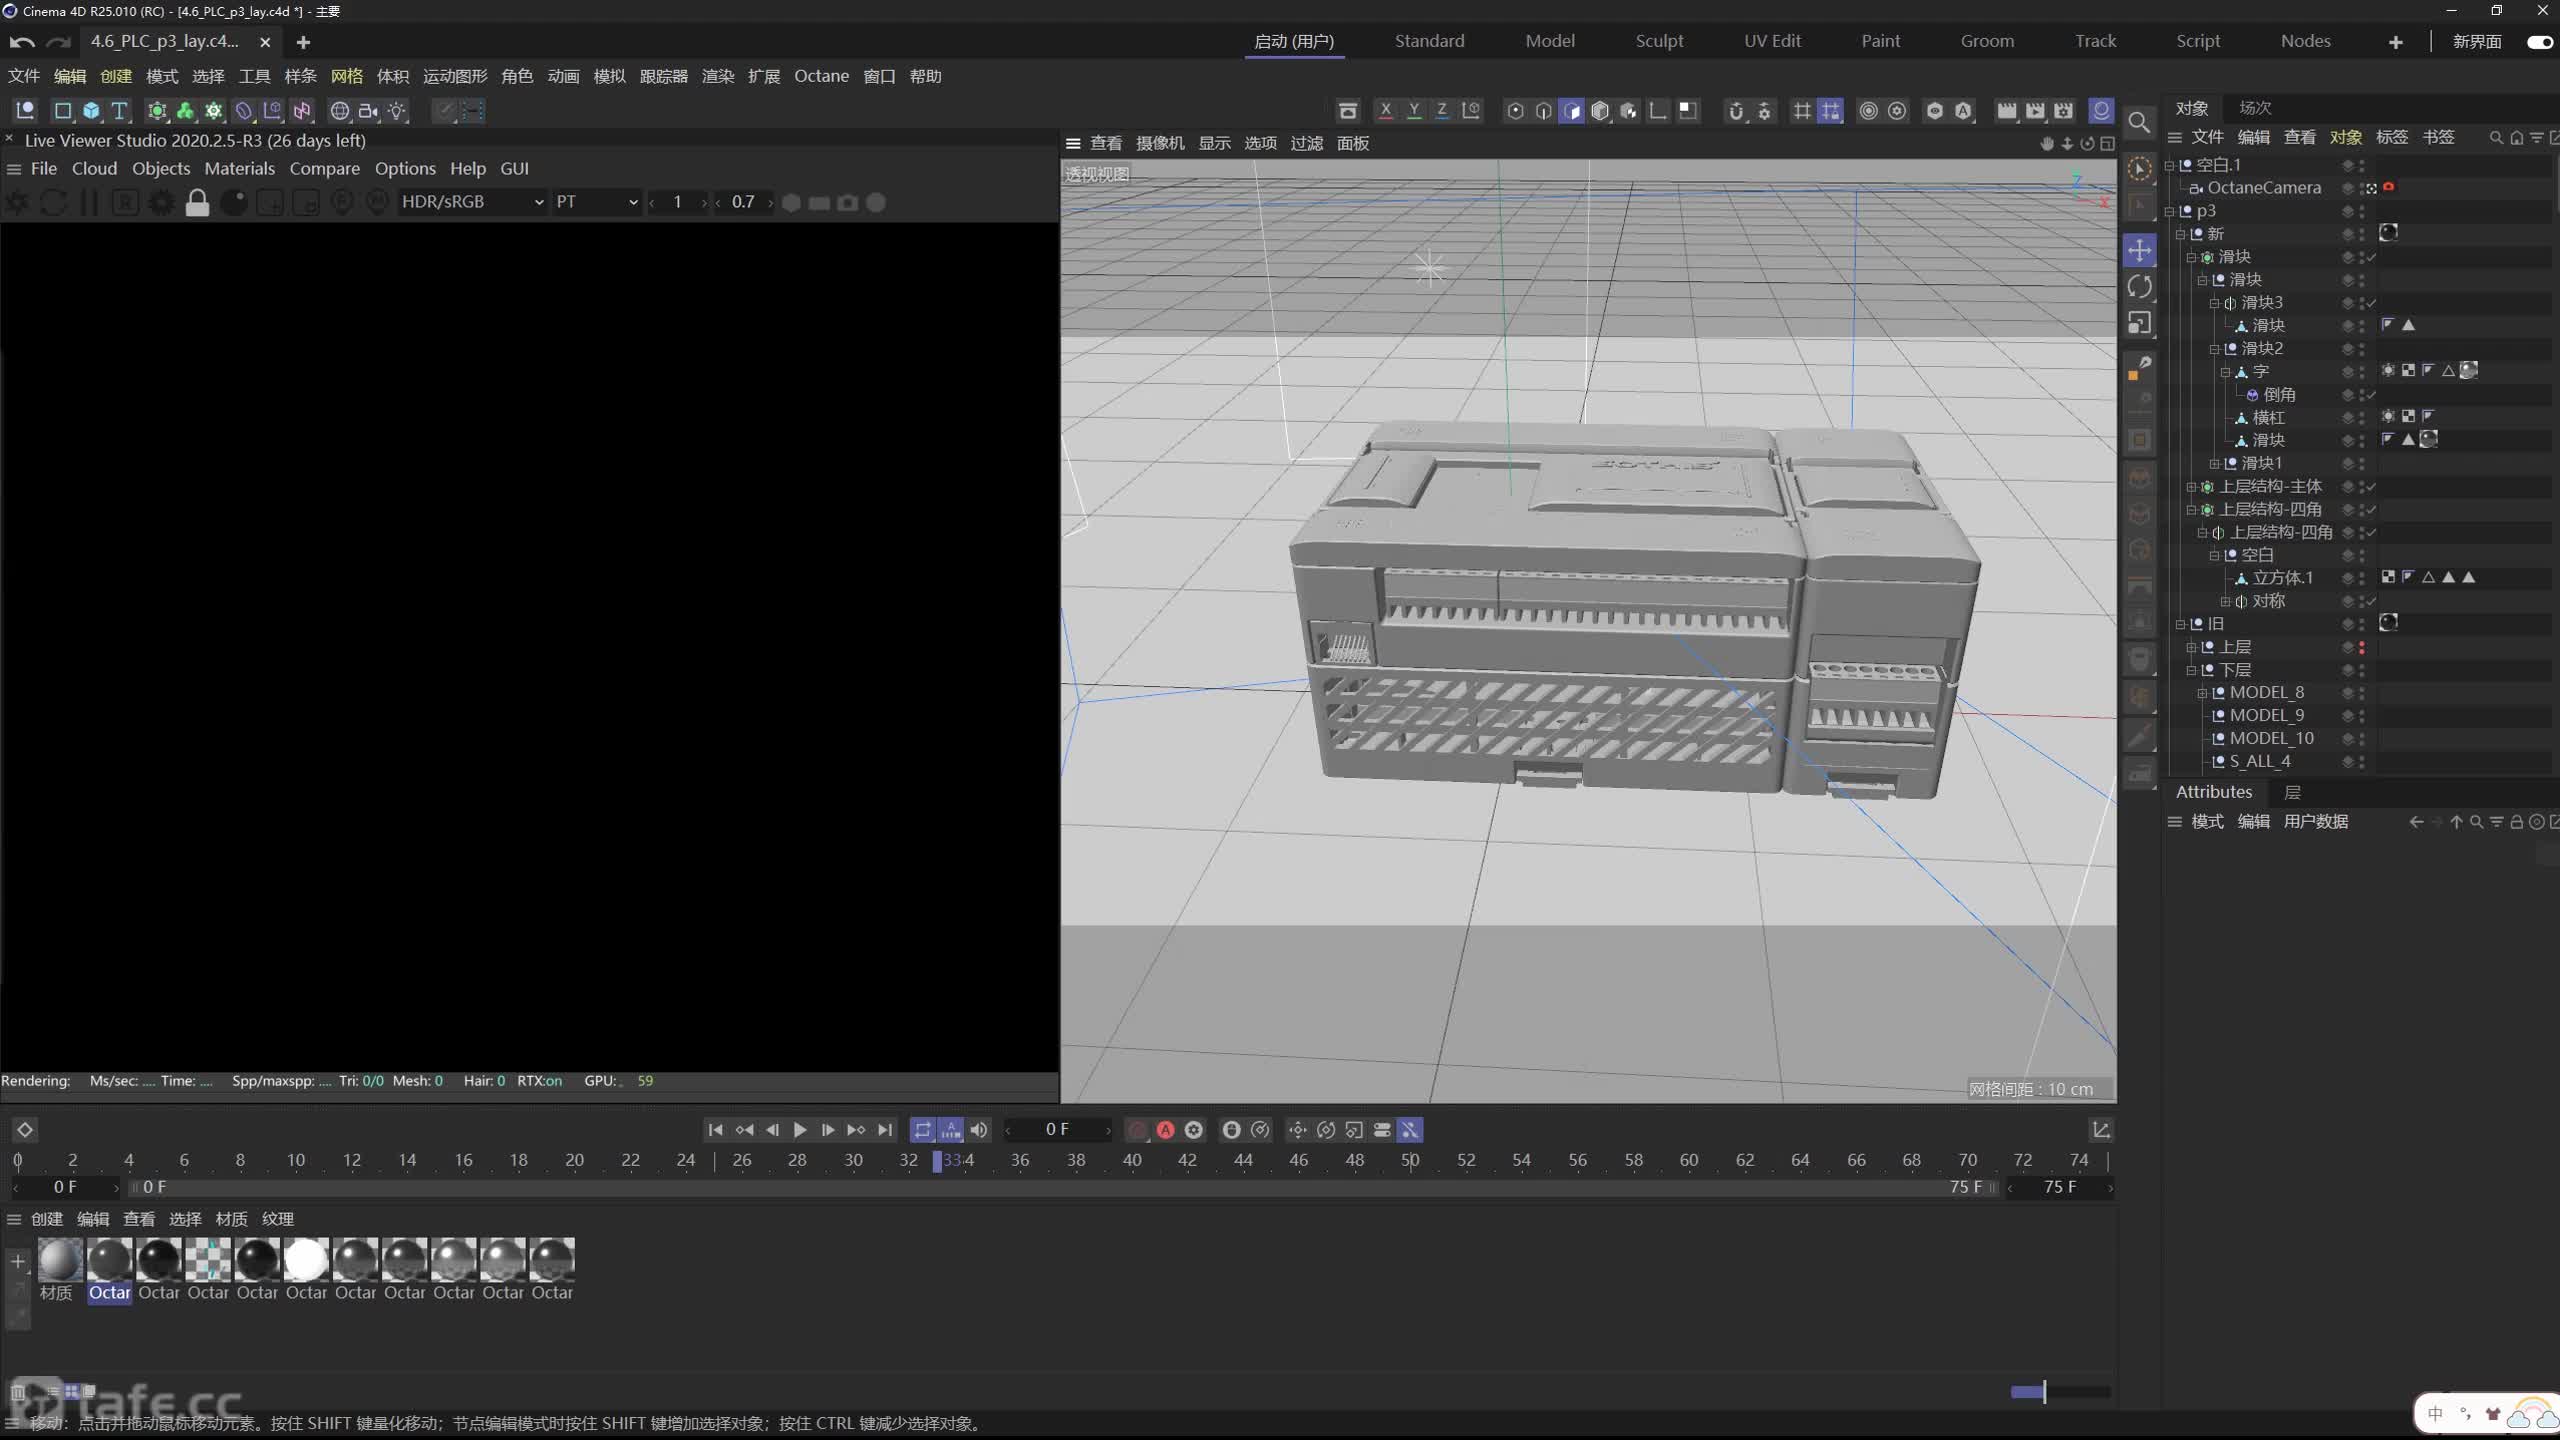Select the Move tool in side palette
Viewport: 2560px width, 1440px height.
(x=2139, y=250)
